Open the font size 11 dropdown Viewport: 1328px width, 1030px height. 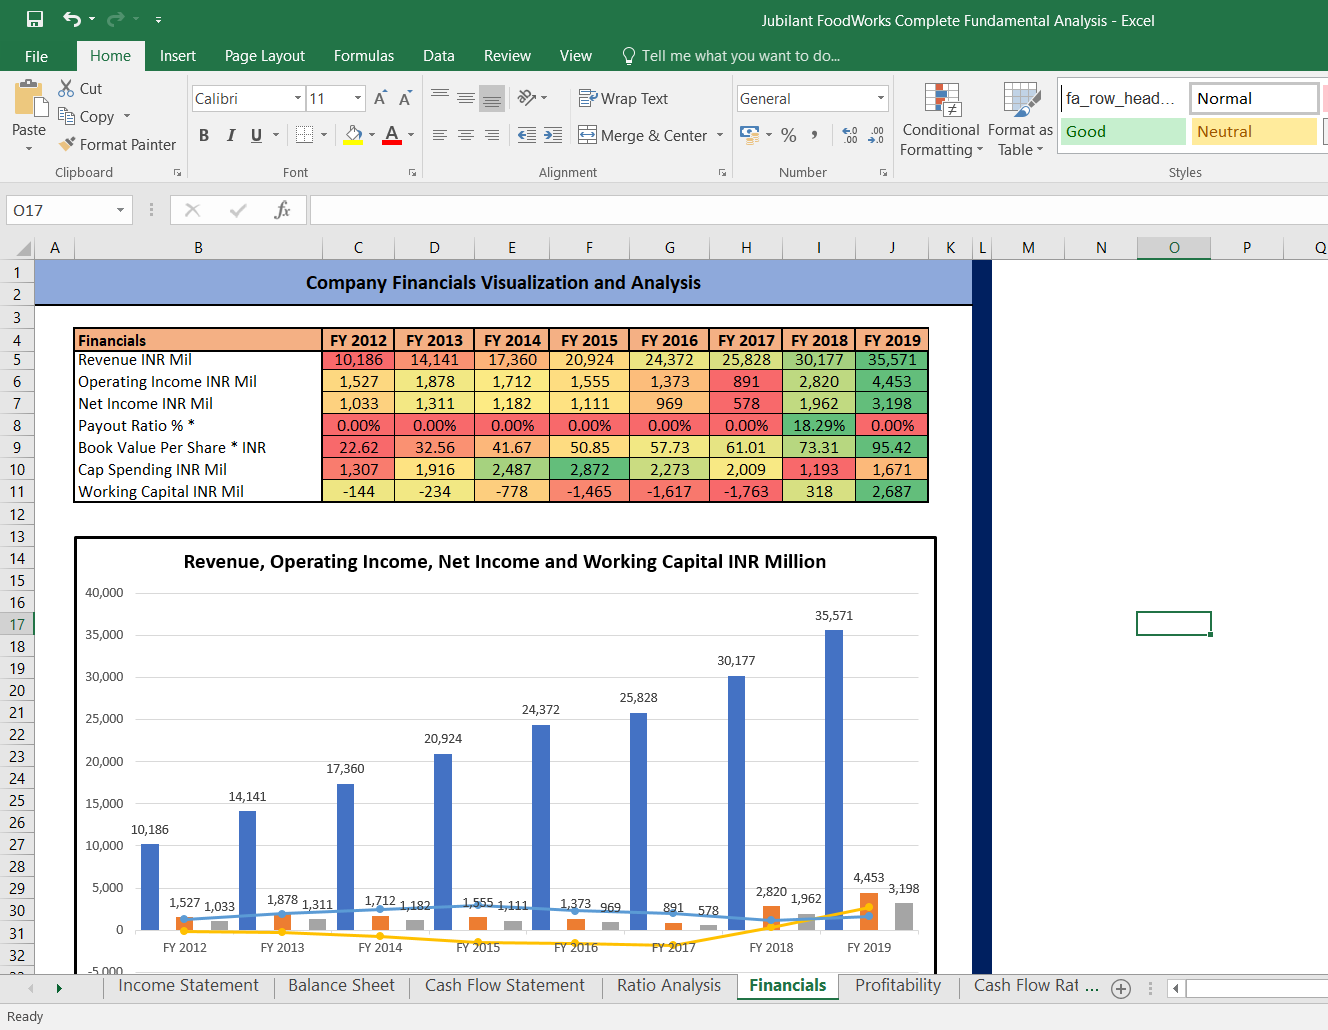pos(358,98)
